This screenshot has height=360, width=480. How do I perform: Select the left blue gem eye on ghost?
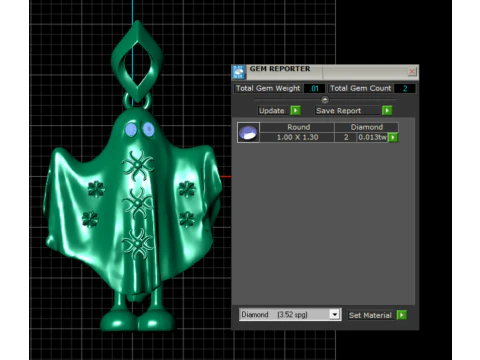tap(131, 130)
